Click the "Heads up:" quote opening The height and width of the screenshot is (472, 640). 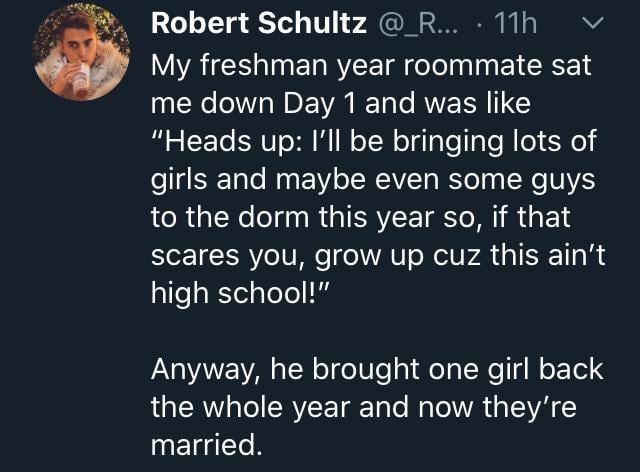pyautogui.click(x=222, y=142)
